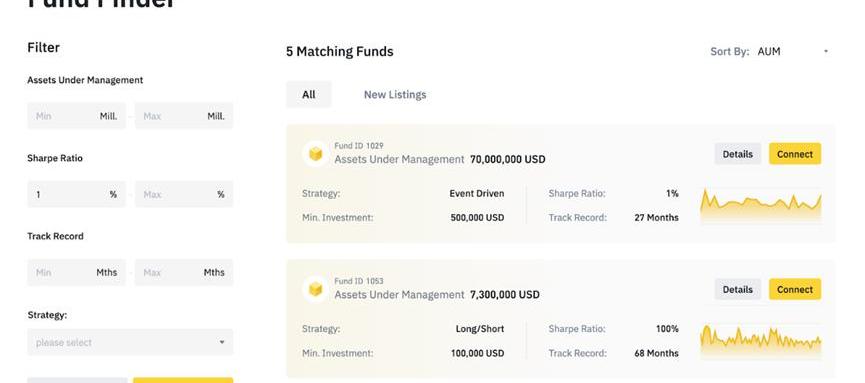Click the Sharpe Ratio minimum field containing 1
The width and height of the screenshot is (865, 383).
[77, 194]
